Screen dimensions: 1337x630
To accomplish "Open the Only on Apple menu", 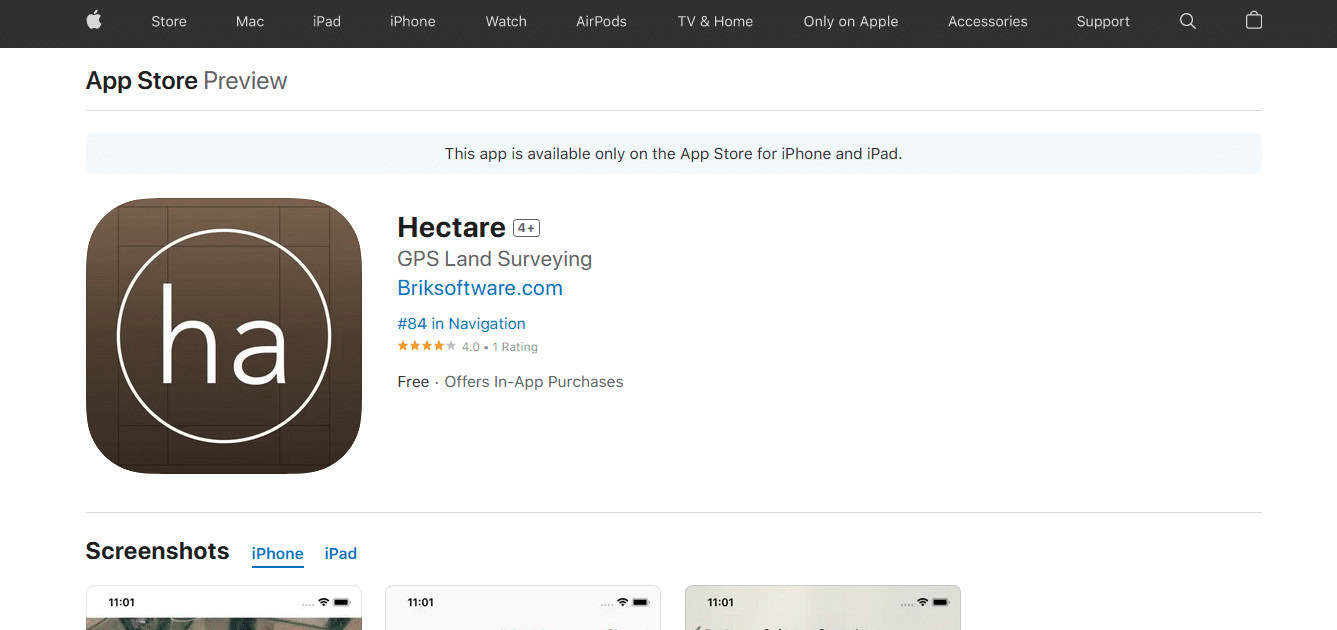I will pos(851,21).
